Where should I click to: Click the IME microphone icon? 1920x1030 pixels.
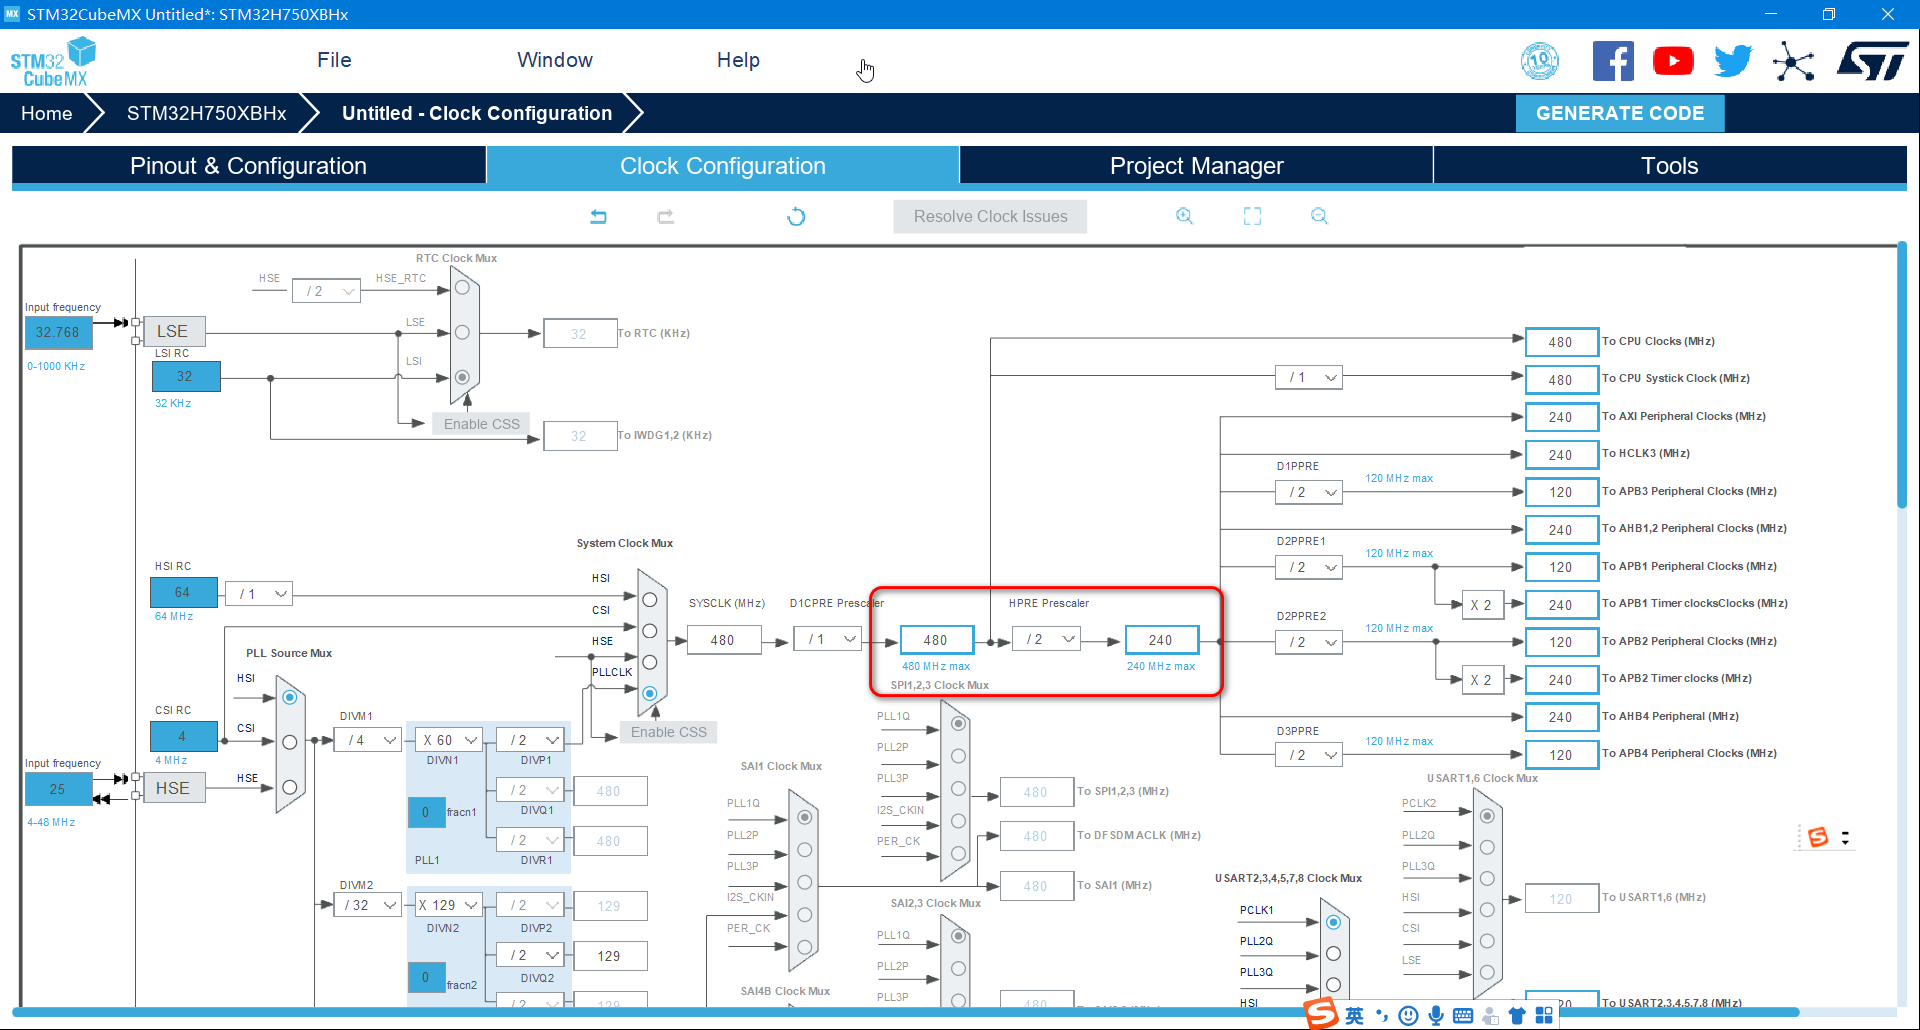[1436, 1016]
